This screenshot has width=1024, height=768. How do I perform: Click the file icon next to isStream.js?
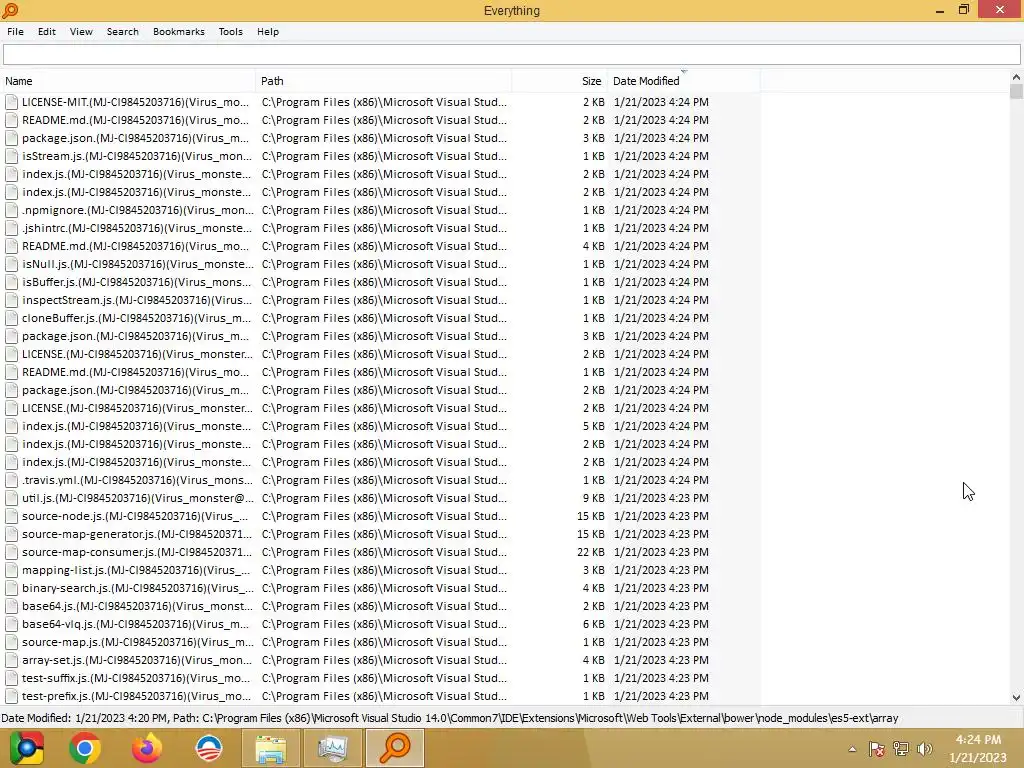point(11,156)
